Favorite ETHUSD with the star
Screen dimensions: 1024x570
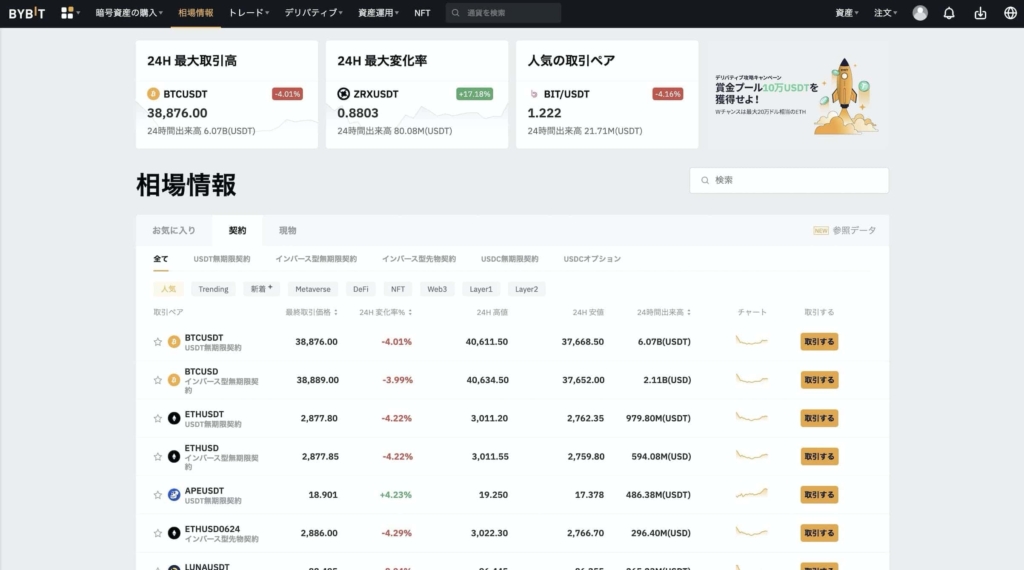pos(157,456)
